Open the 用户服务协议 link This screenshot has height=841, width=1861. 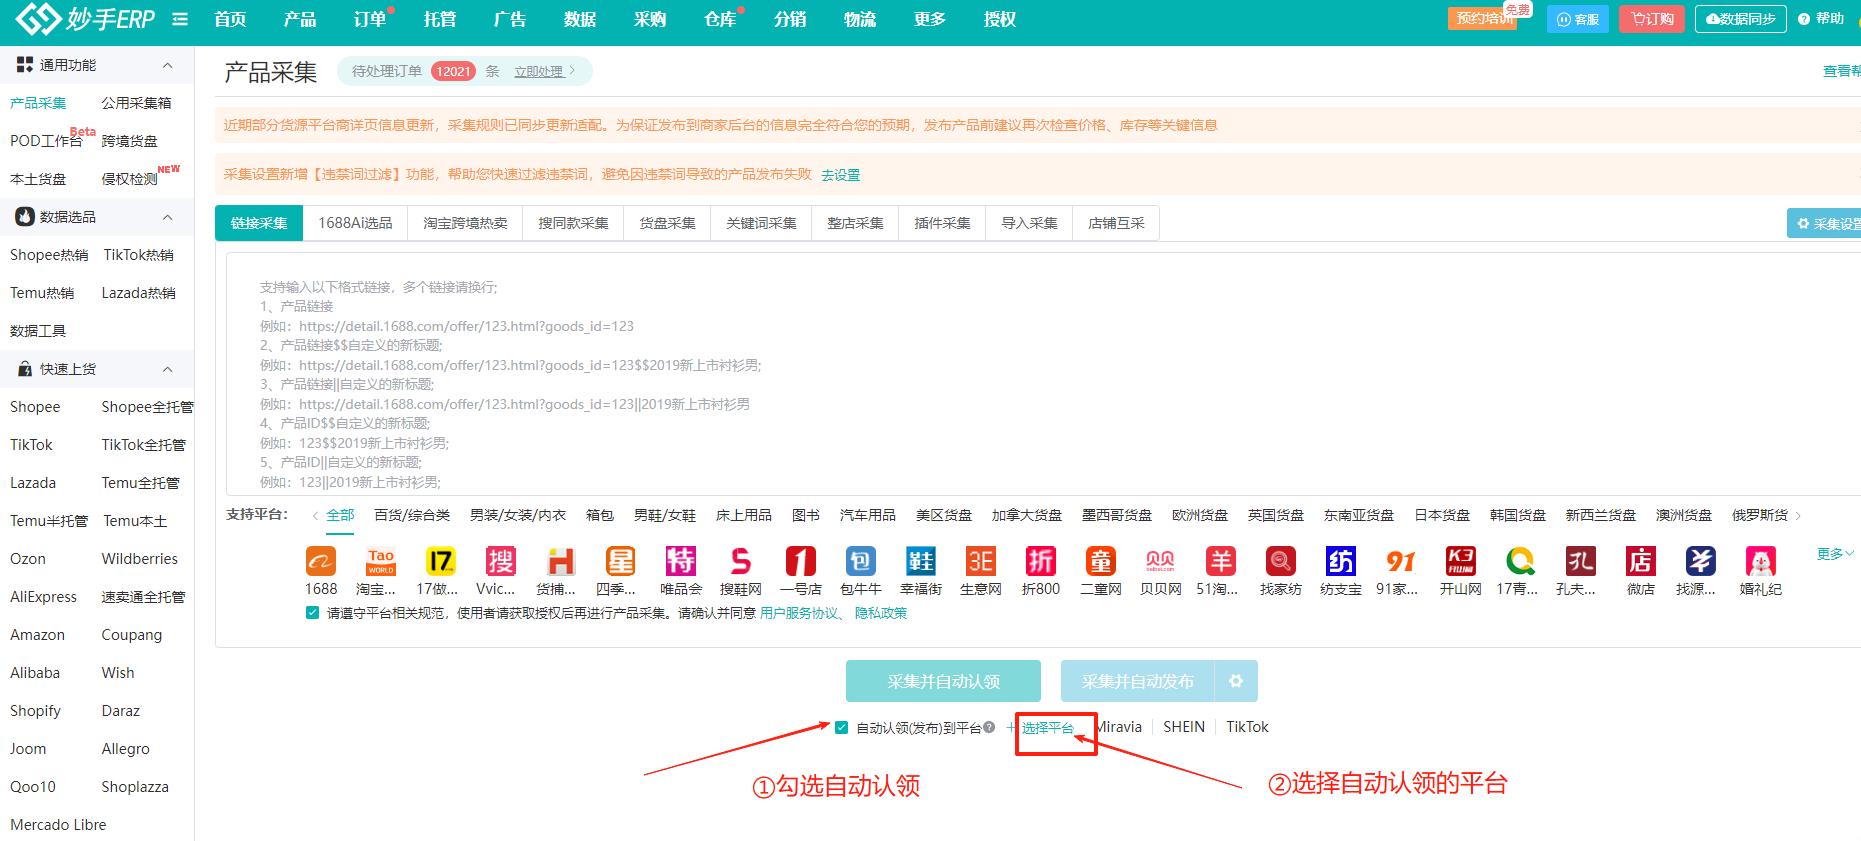(x=799, y=613)
